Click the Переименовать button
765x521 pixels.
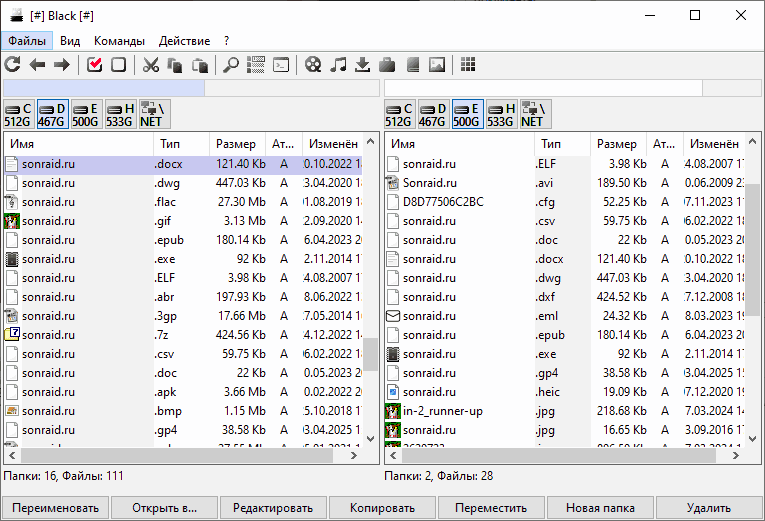[56, 508]
